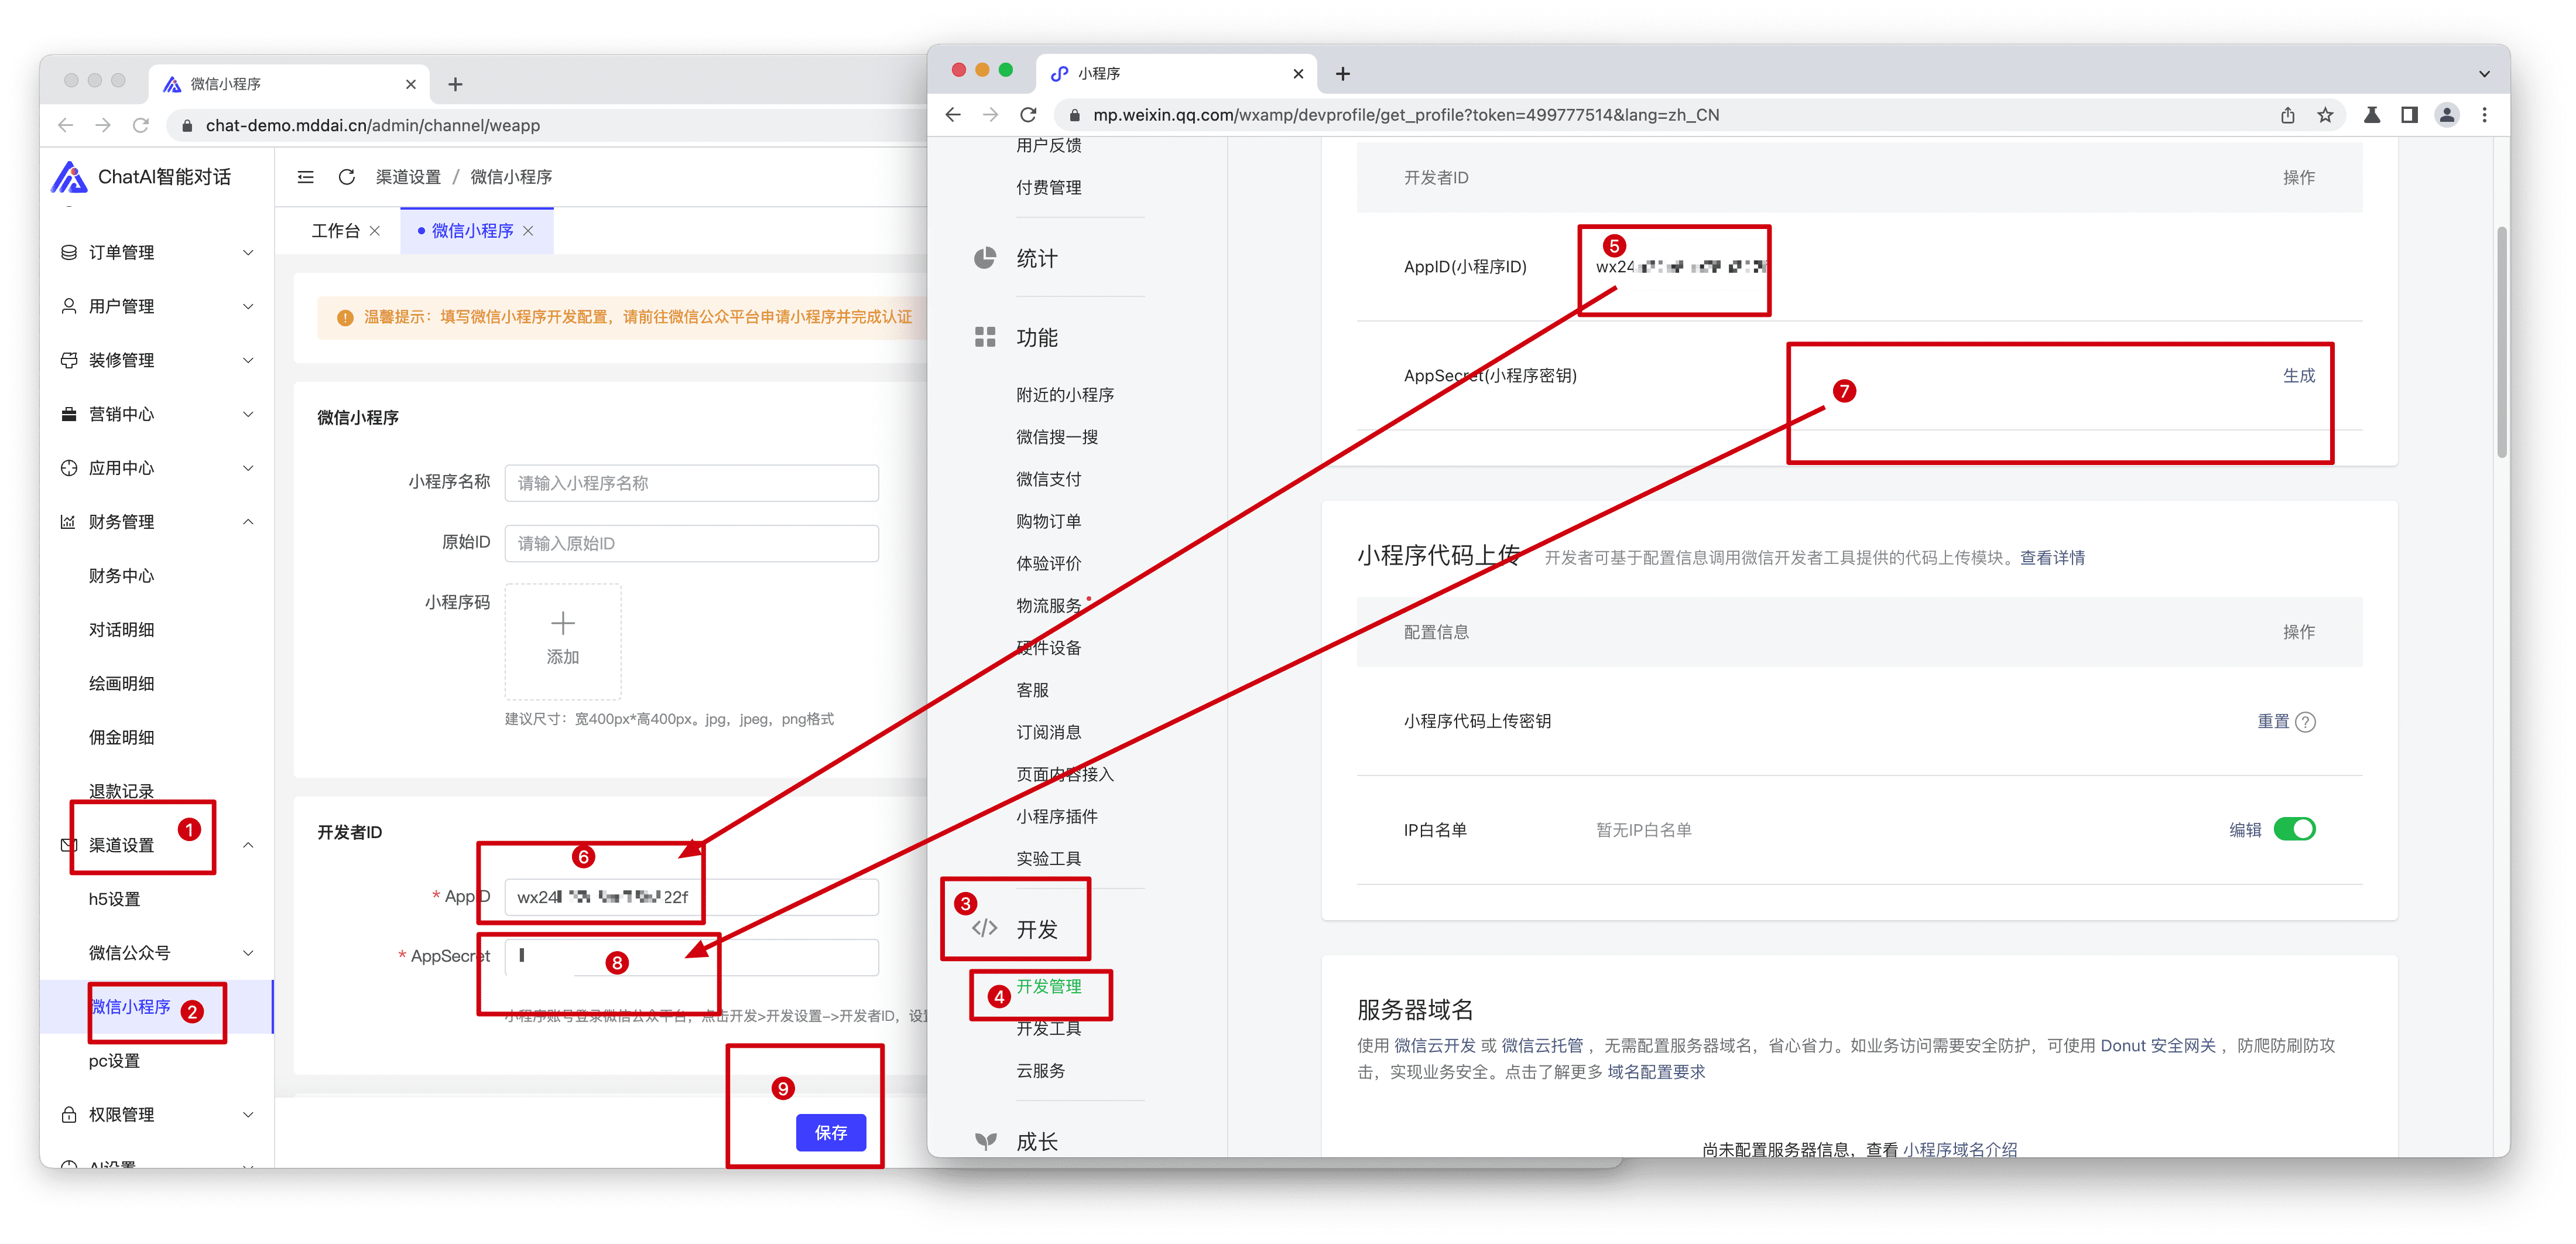Click 编辑 for the IP whitelist
Image resolution: width=2576 pixels, height=1244 pixels.
[x=2245, y=829]
